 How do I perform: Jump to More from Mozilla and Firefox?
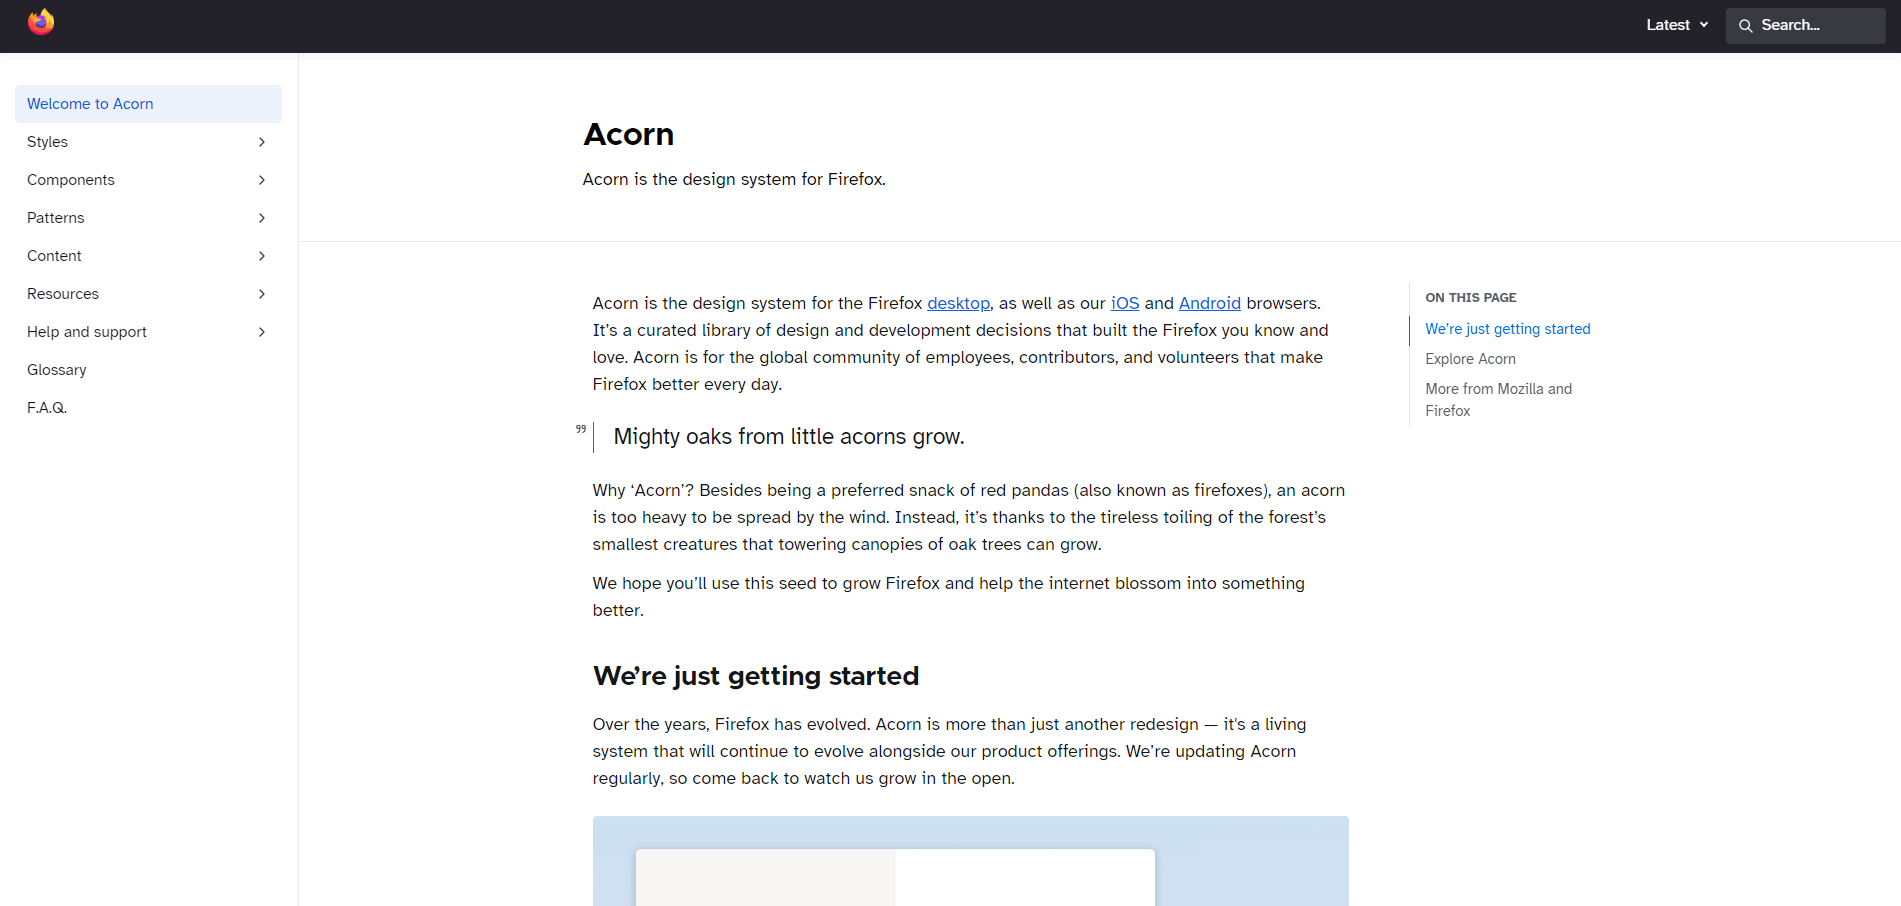click(x=1498, y=399)
